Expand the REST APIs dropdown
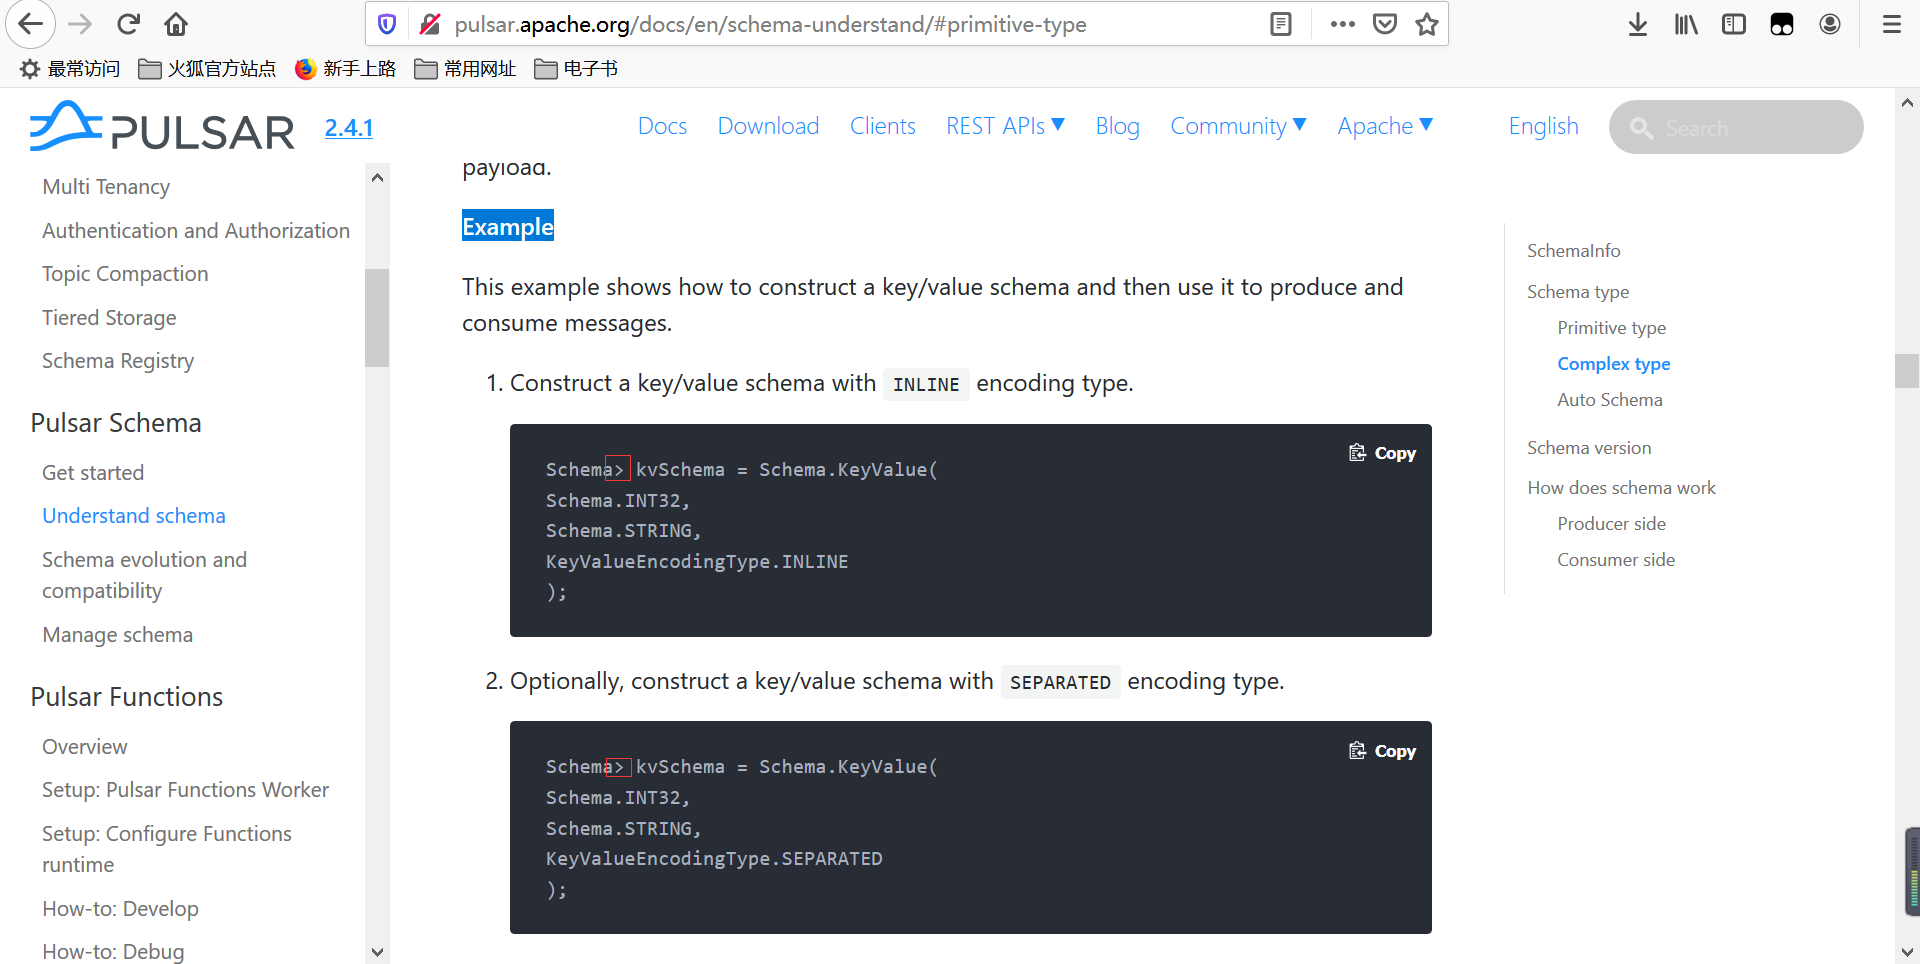 tap(1005, 126)
